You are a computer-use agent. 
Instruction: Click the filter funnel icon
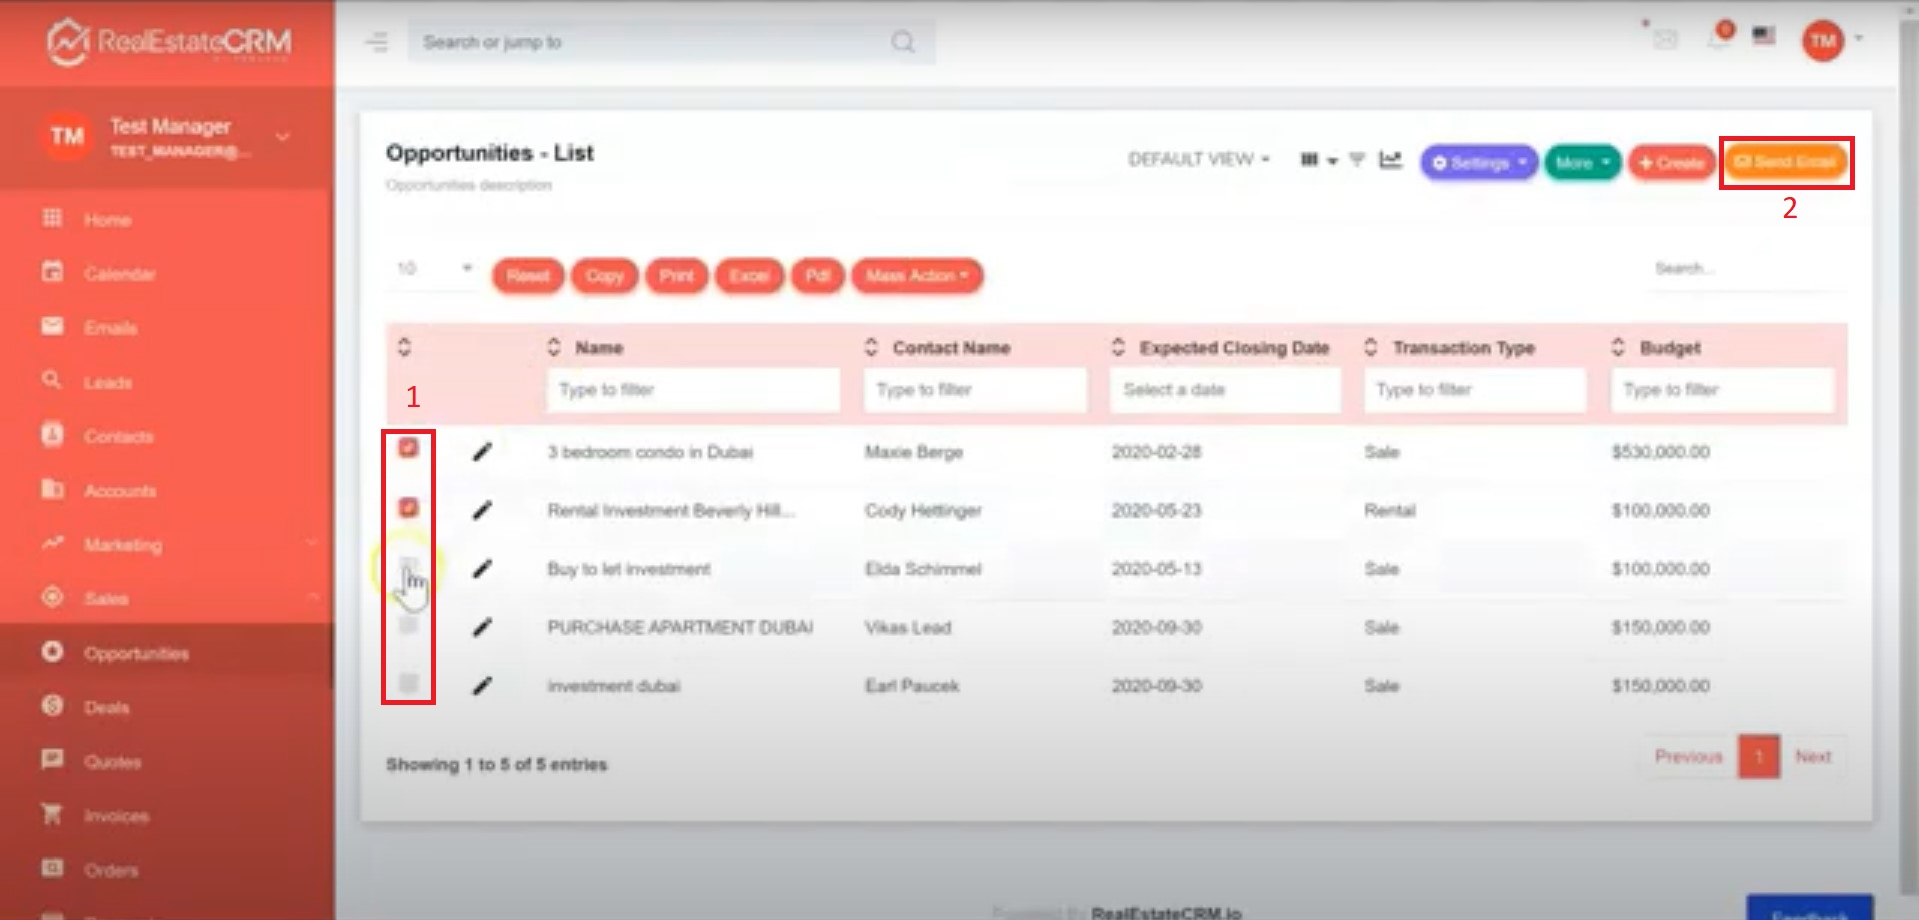[1357, 160]
